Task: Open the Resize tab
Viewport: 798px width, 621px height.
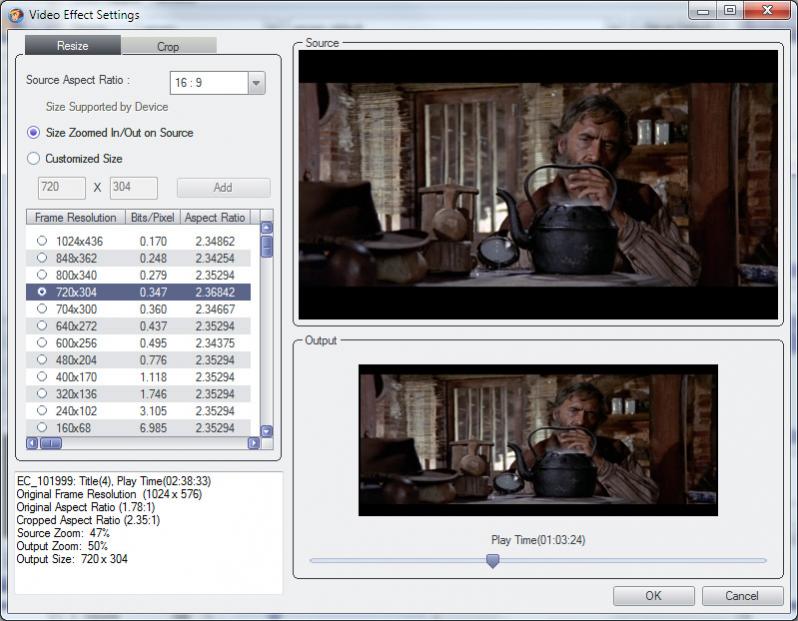Action: tap(72, 46)
